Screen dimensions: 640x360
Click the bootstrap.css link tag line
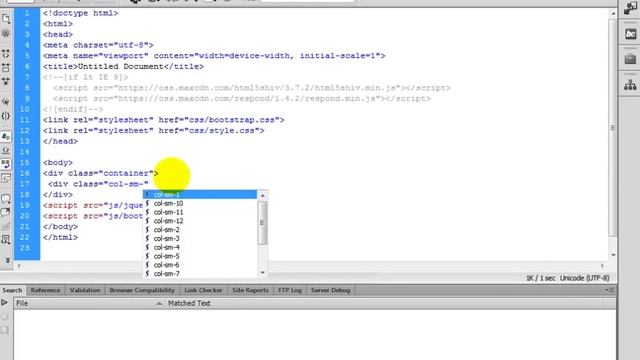click(164, 120)
